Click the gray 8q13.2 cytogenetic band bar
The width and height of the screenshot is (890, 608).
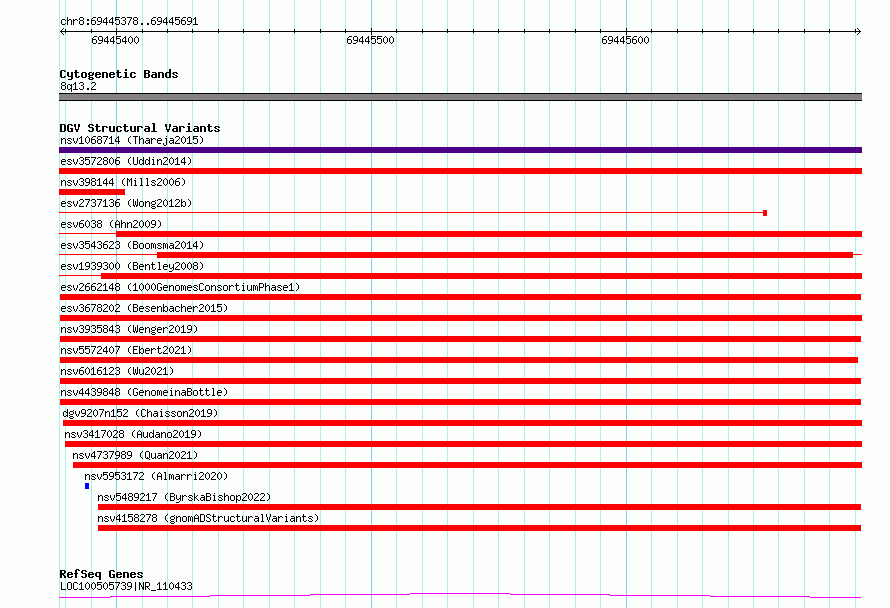460,97
